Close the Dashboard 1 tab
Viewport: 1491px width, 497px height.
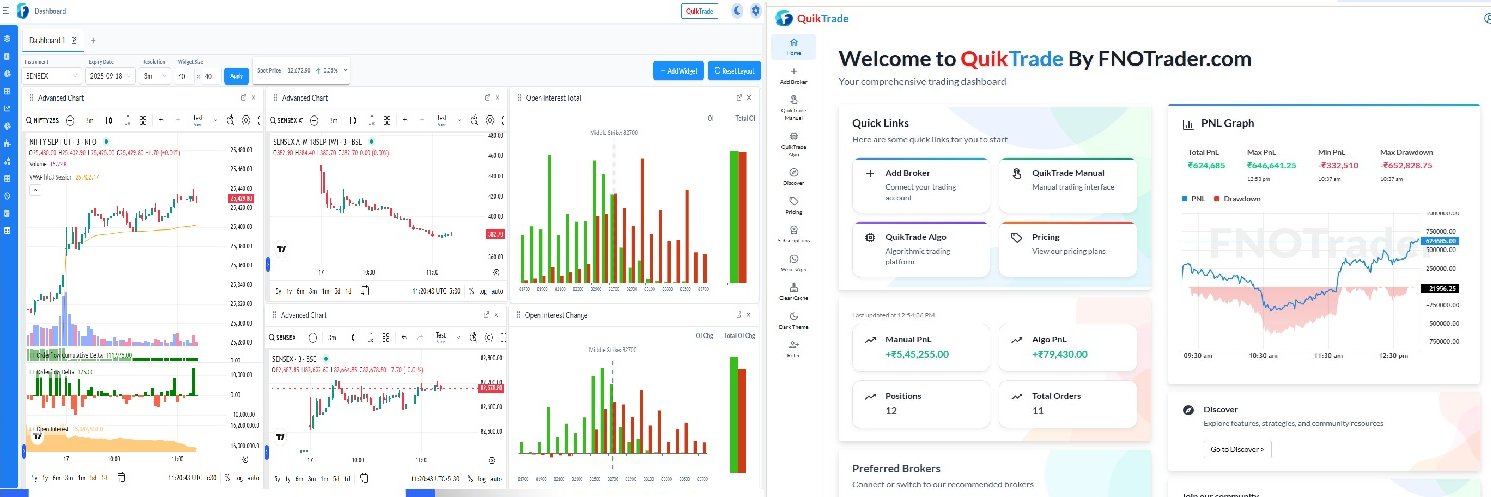coord(74,40)
